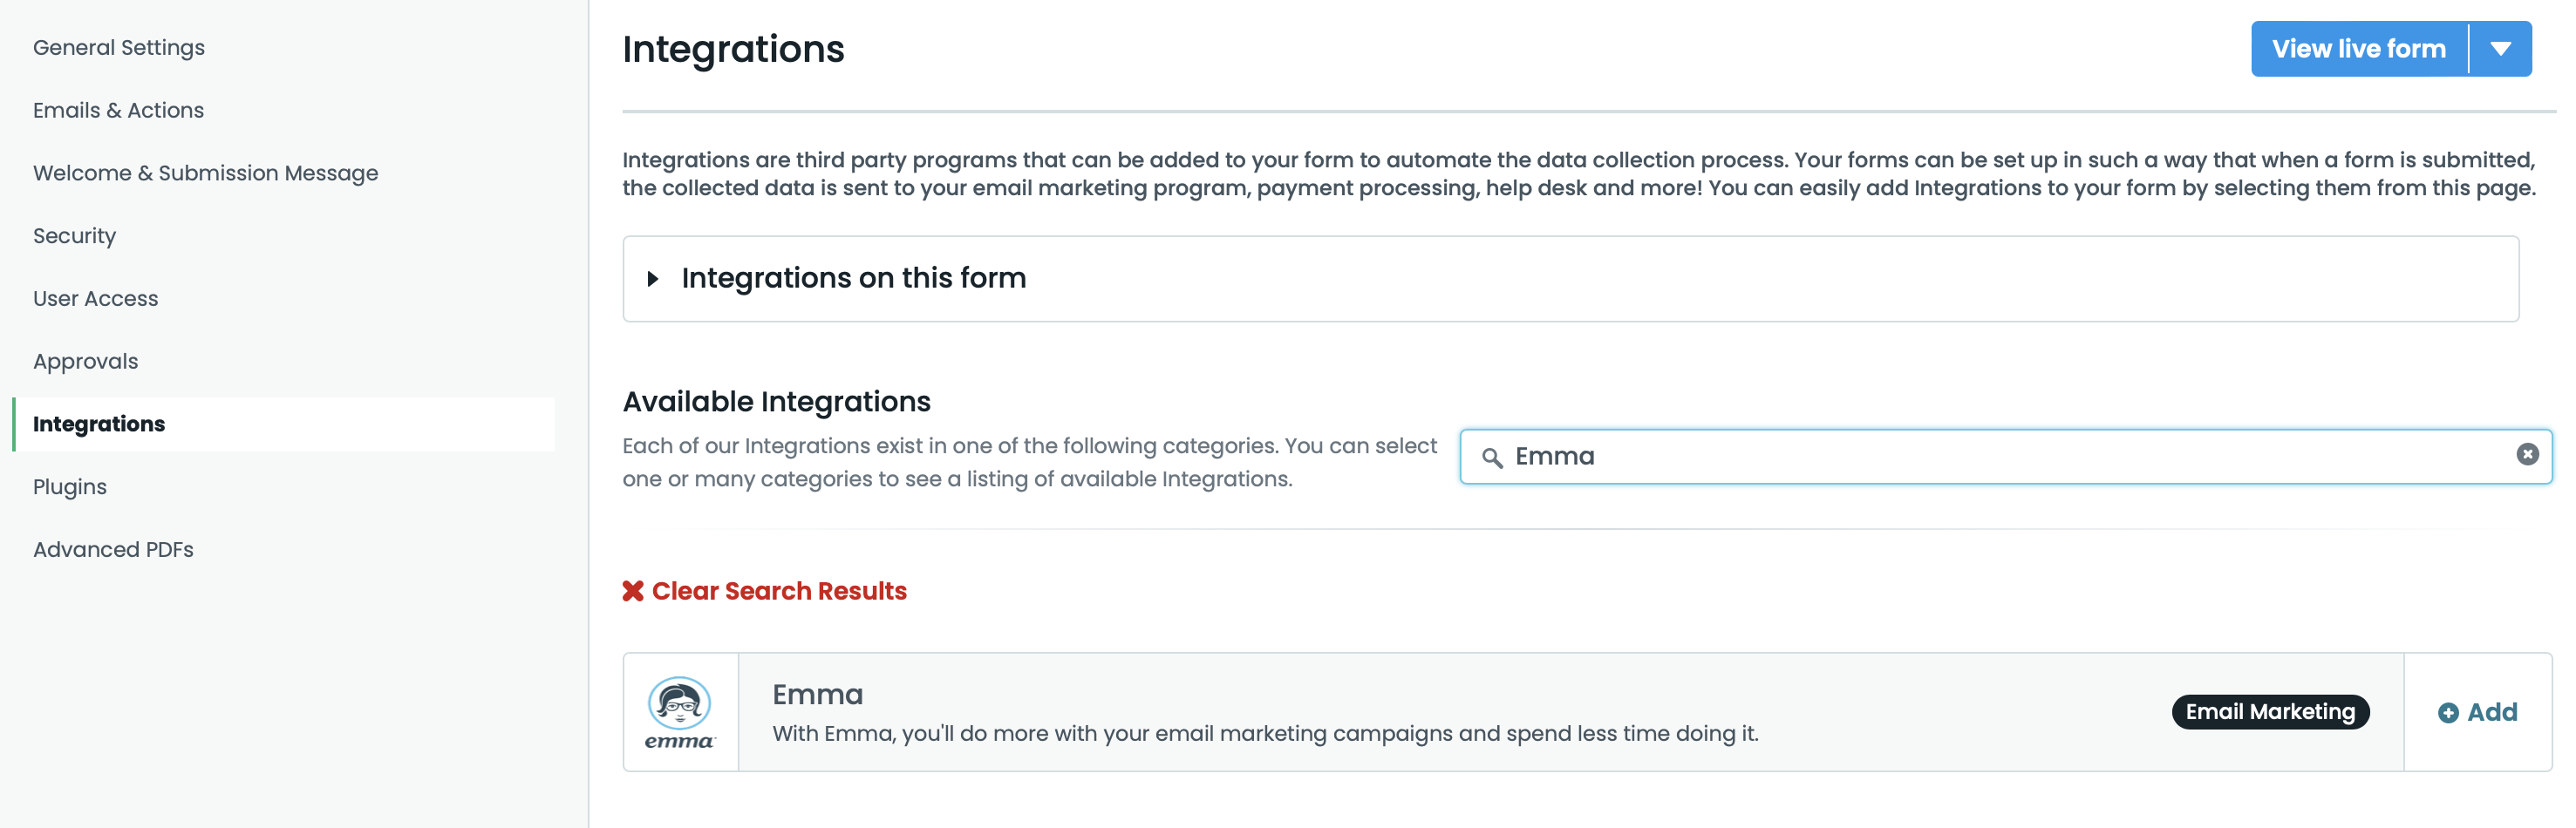Open the View live form dropdown arrow

pyautogui.click(x=2500, y=49)
